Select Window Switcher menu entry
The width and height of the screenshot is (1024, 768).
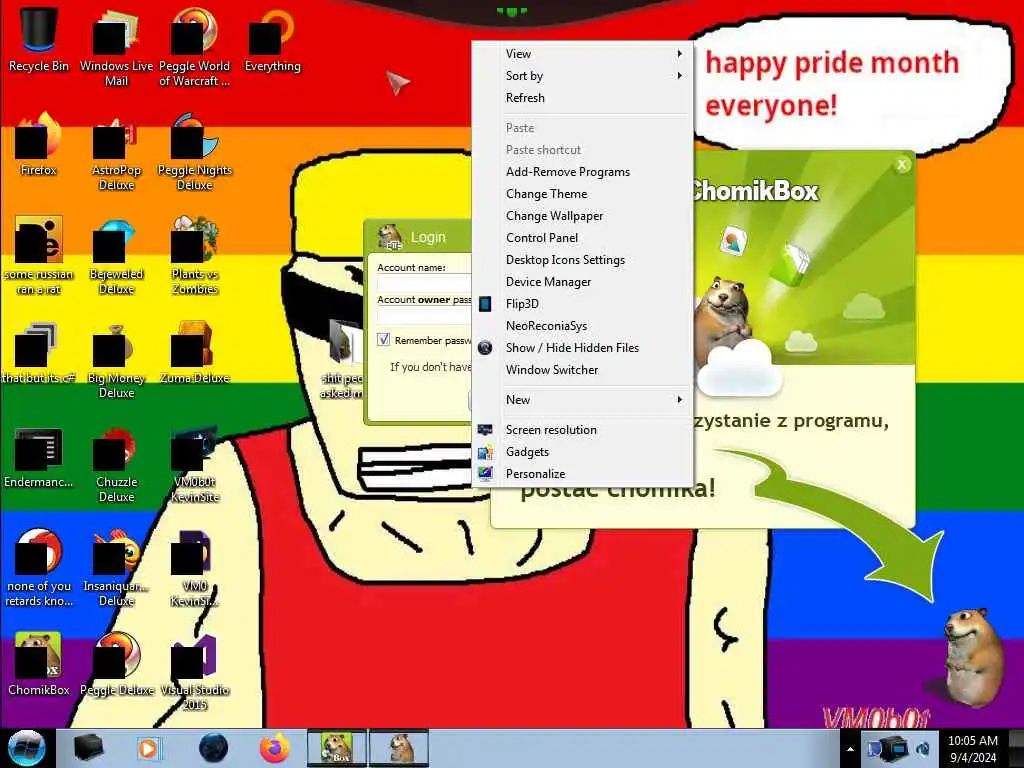[582, 370]
